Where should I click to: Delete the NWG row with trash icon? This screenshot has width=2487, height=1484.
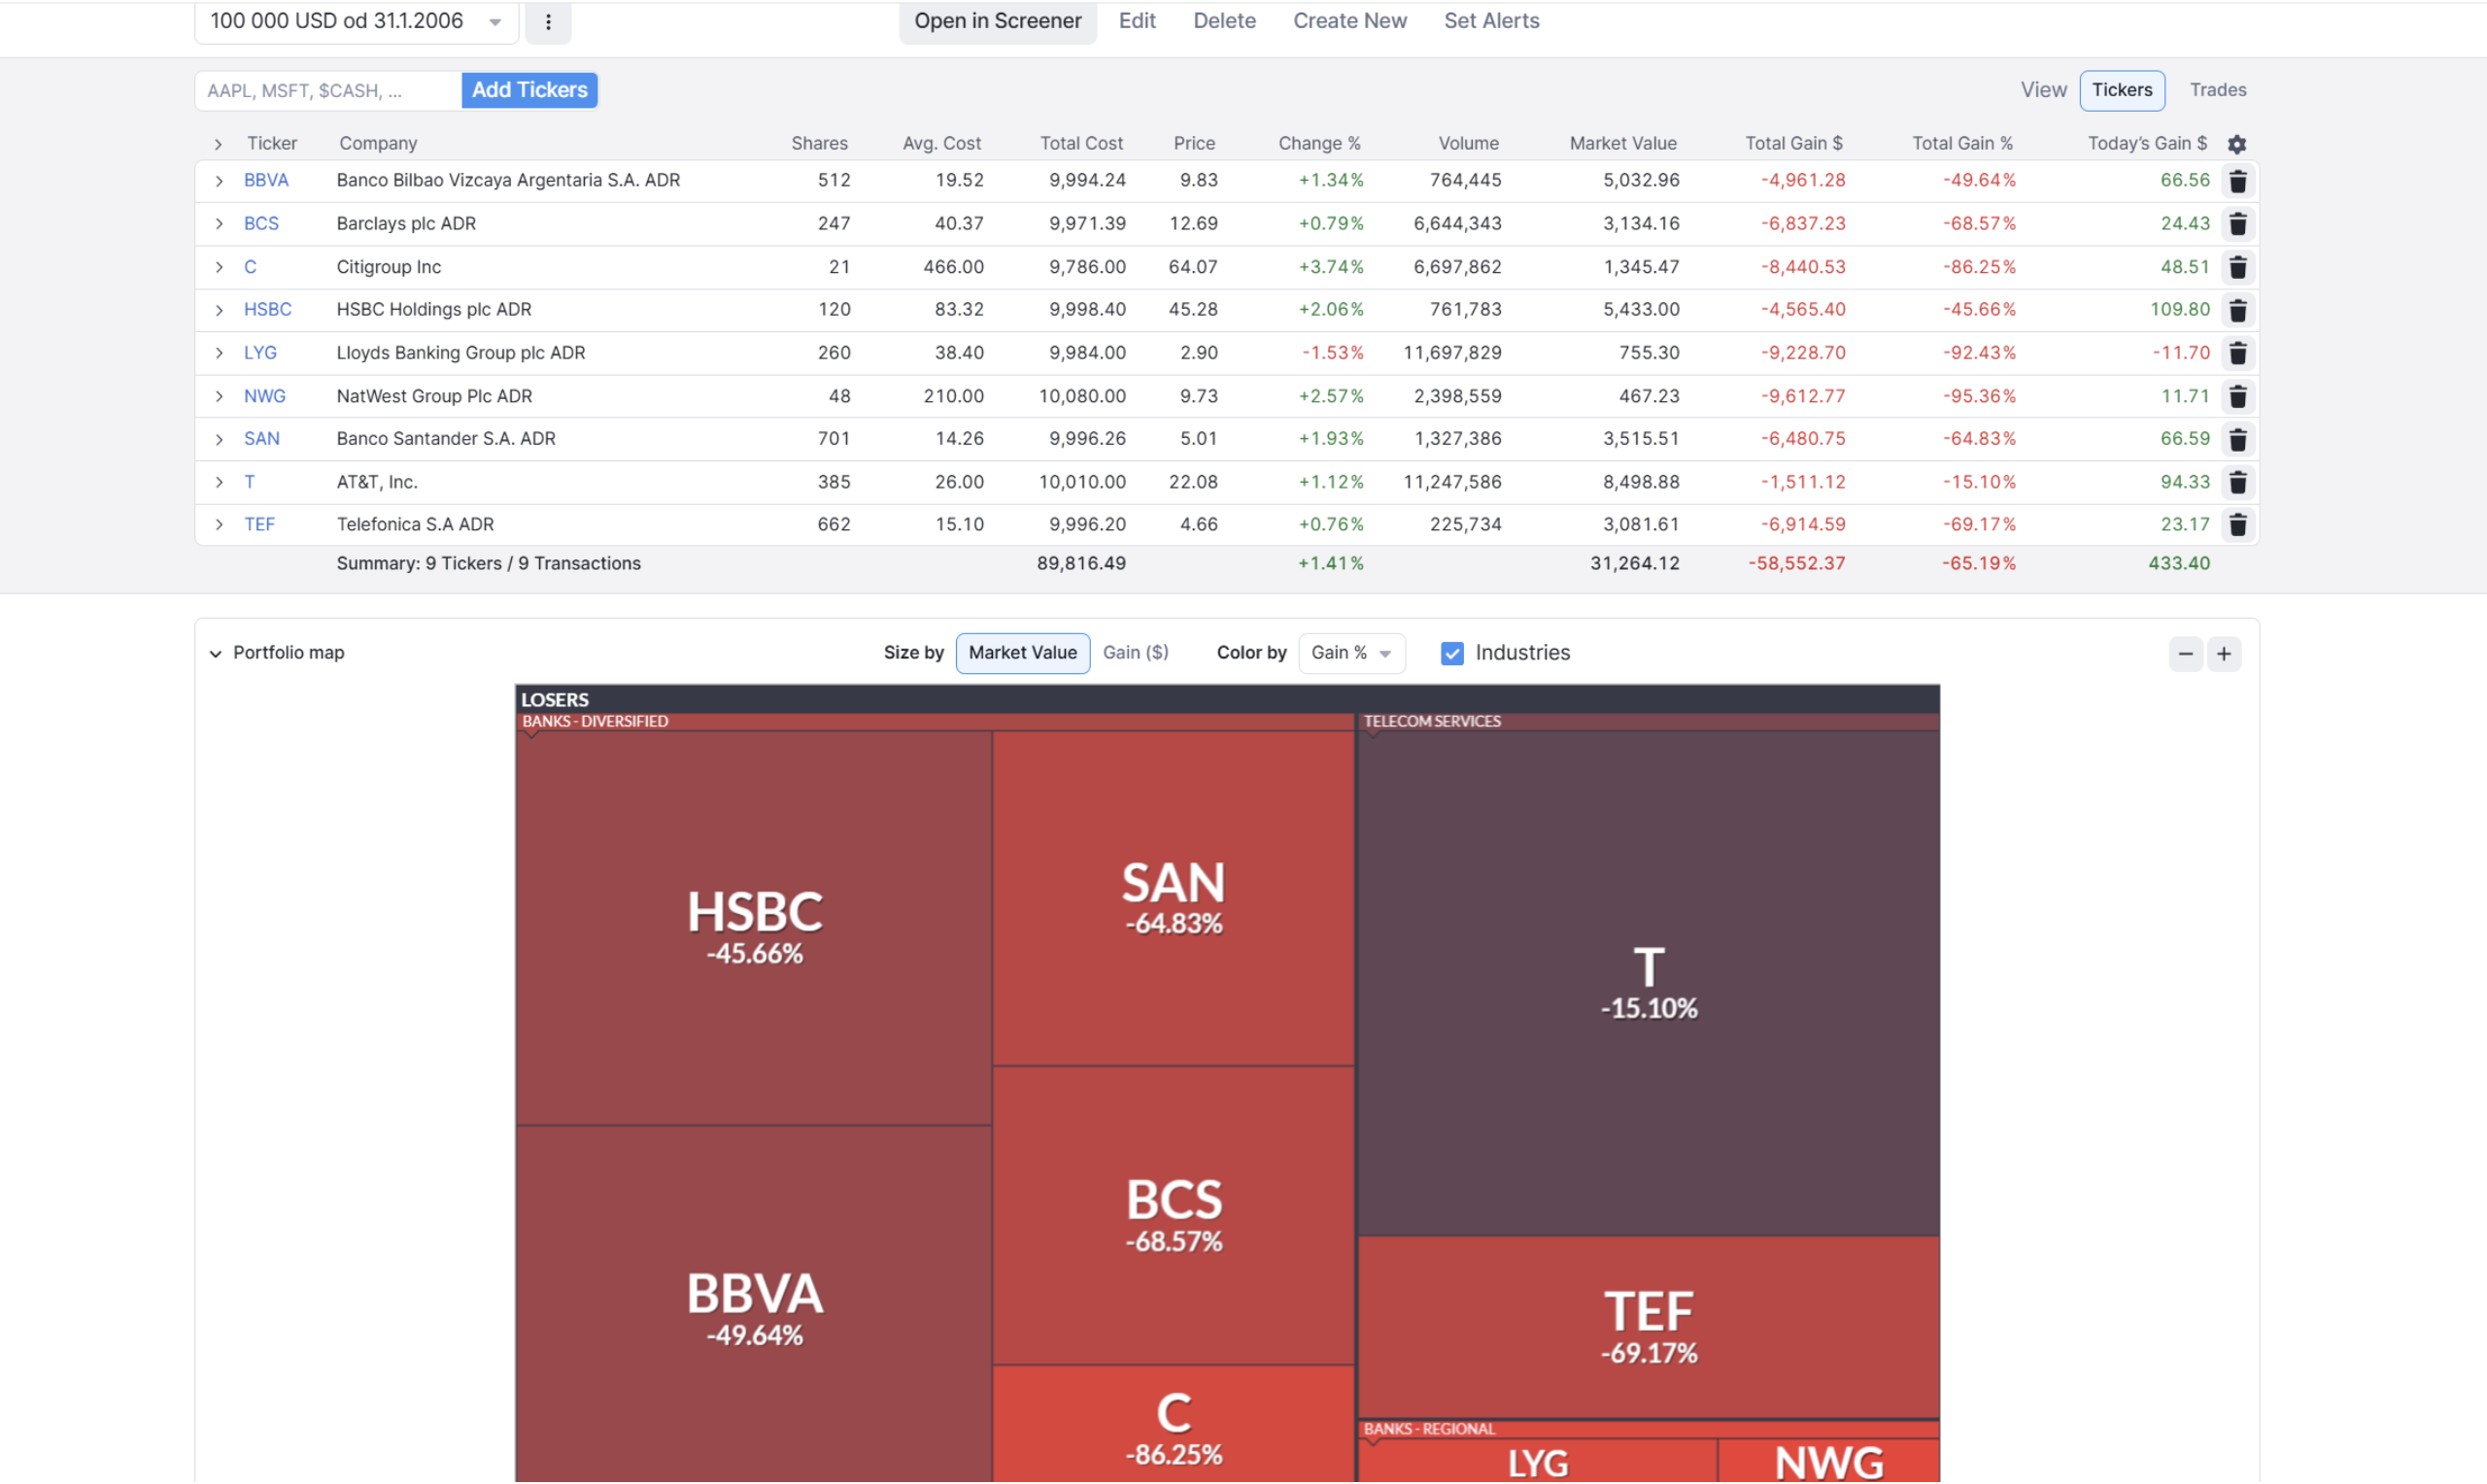click(x=2237, y=396)
